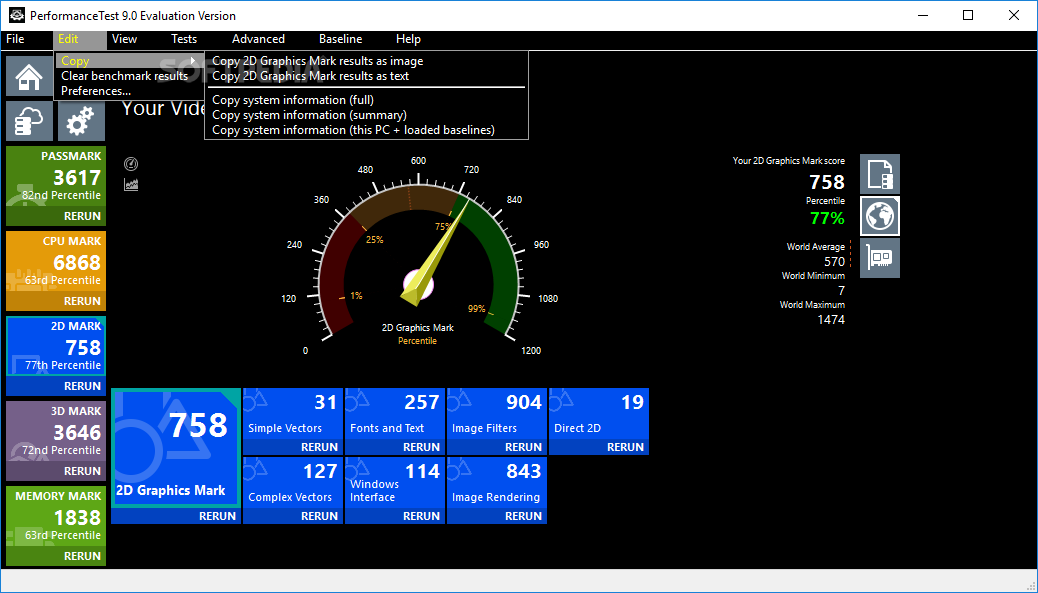Screen dimensions: 1038x593
Task: Open the File menu
Action: [x=15, y=39]
